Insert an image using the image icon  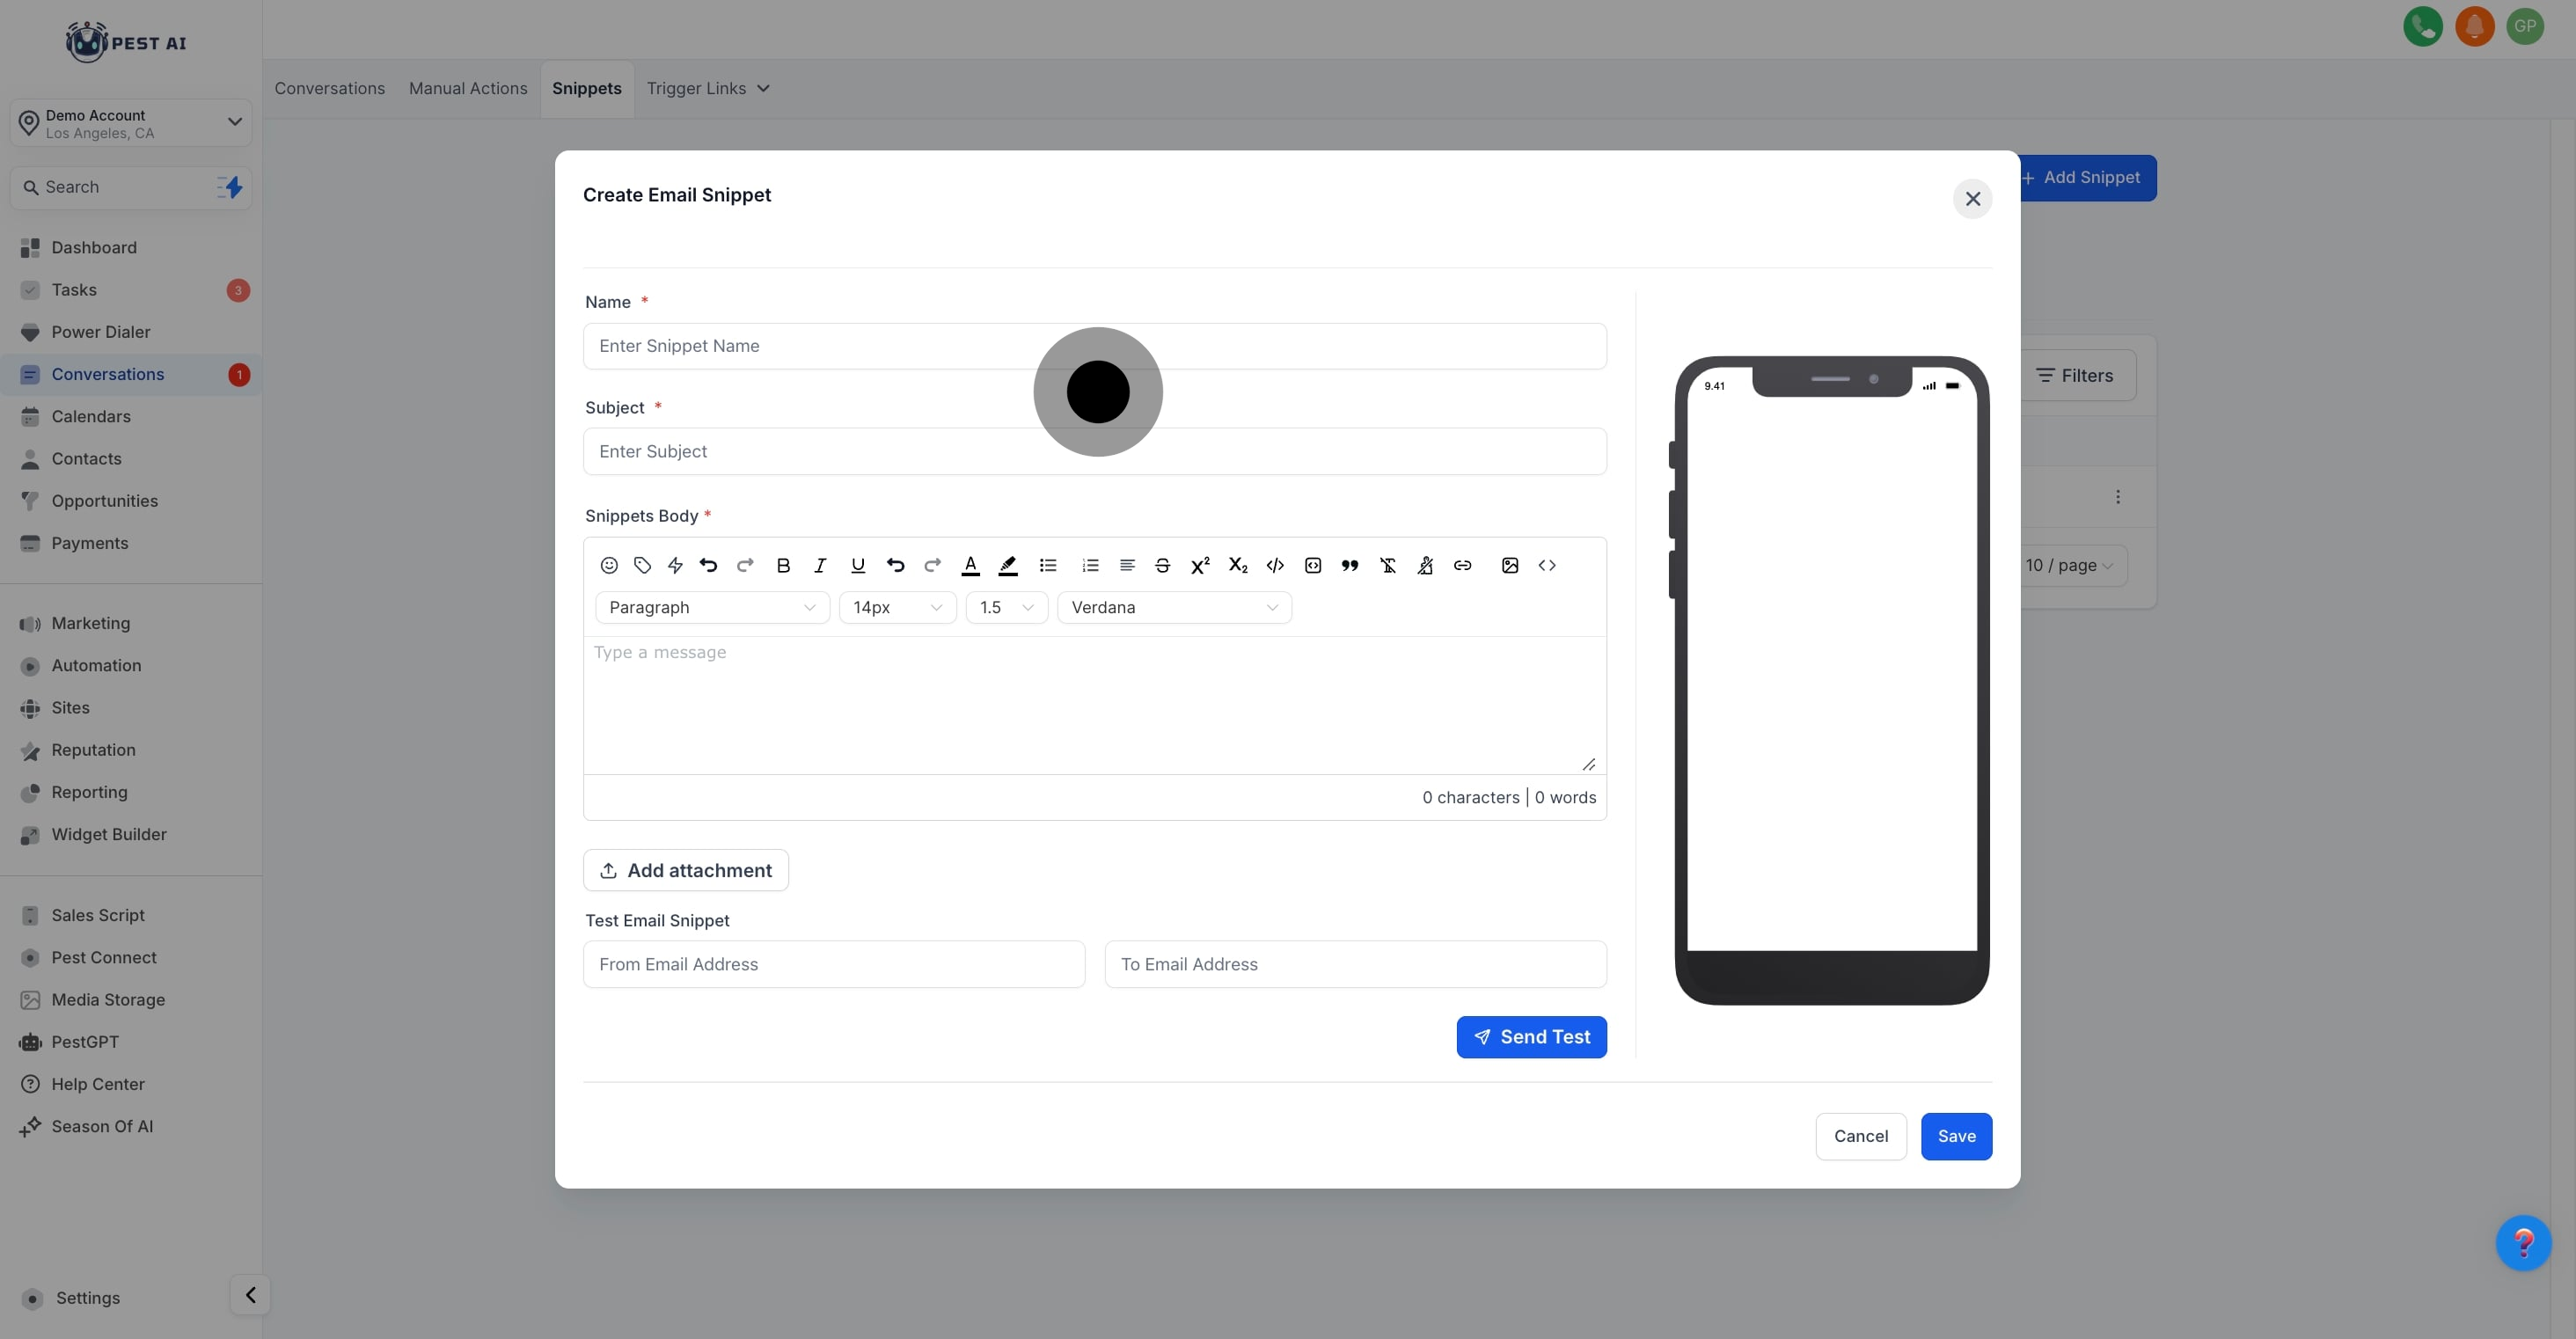[x=1510, y=565]
